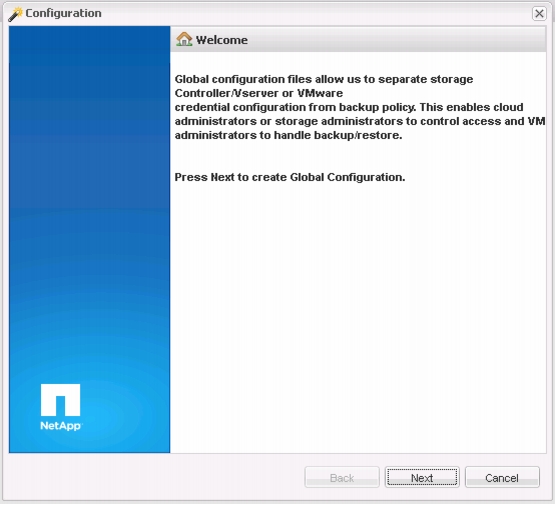Click the 'Press Next to create Global Configuration' text

[290, 177]
